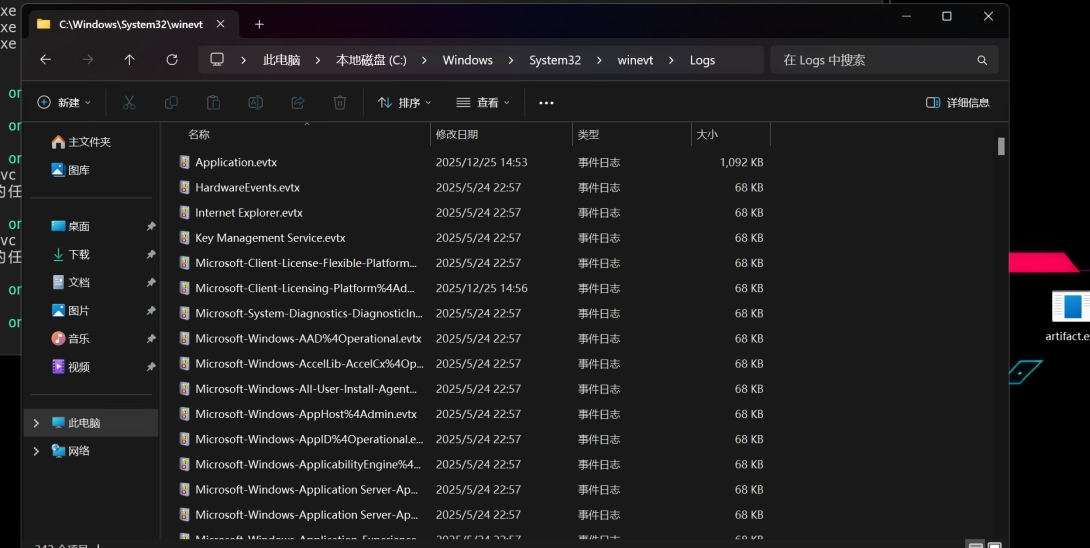Click the Rename icon in toolbar
The width and height of the screenshot is (1090, 548).
(255, 103)
